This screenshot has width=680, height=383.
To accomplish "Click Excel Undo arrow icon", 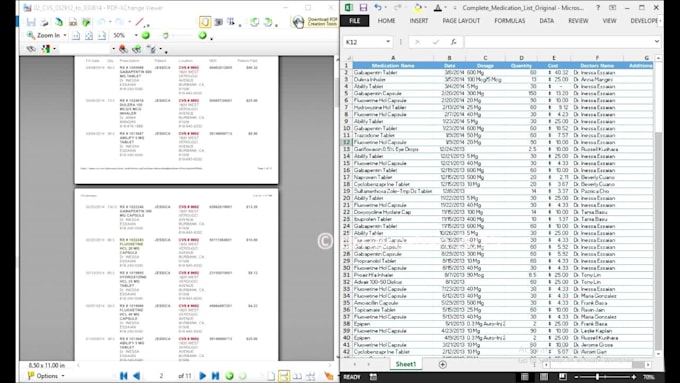I will click(378, 7).
